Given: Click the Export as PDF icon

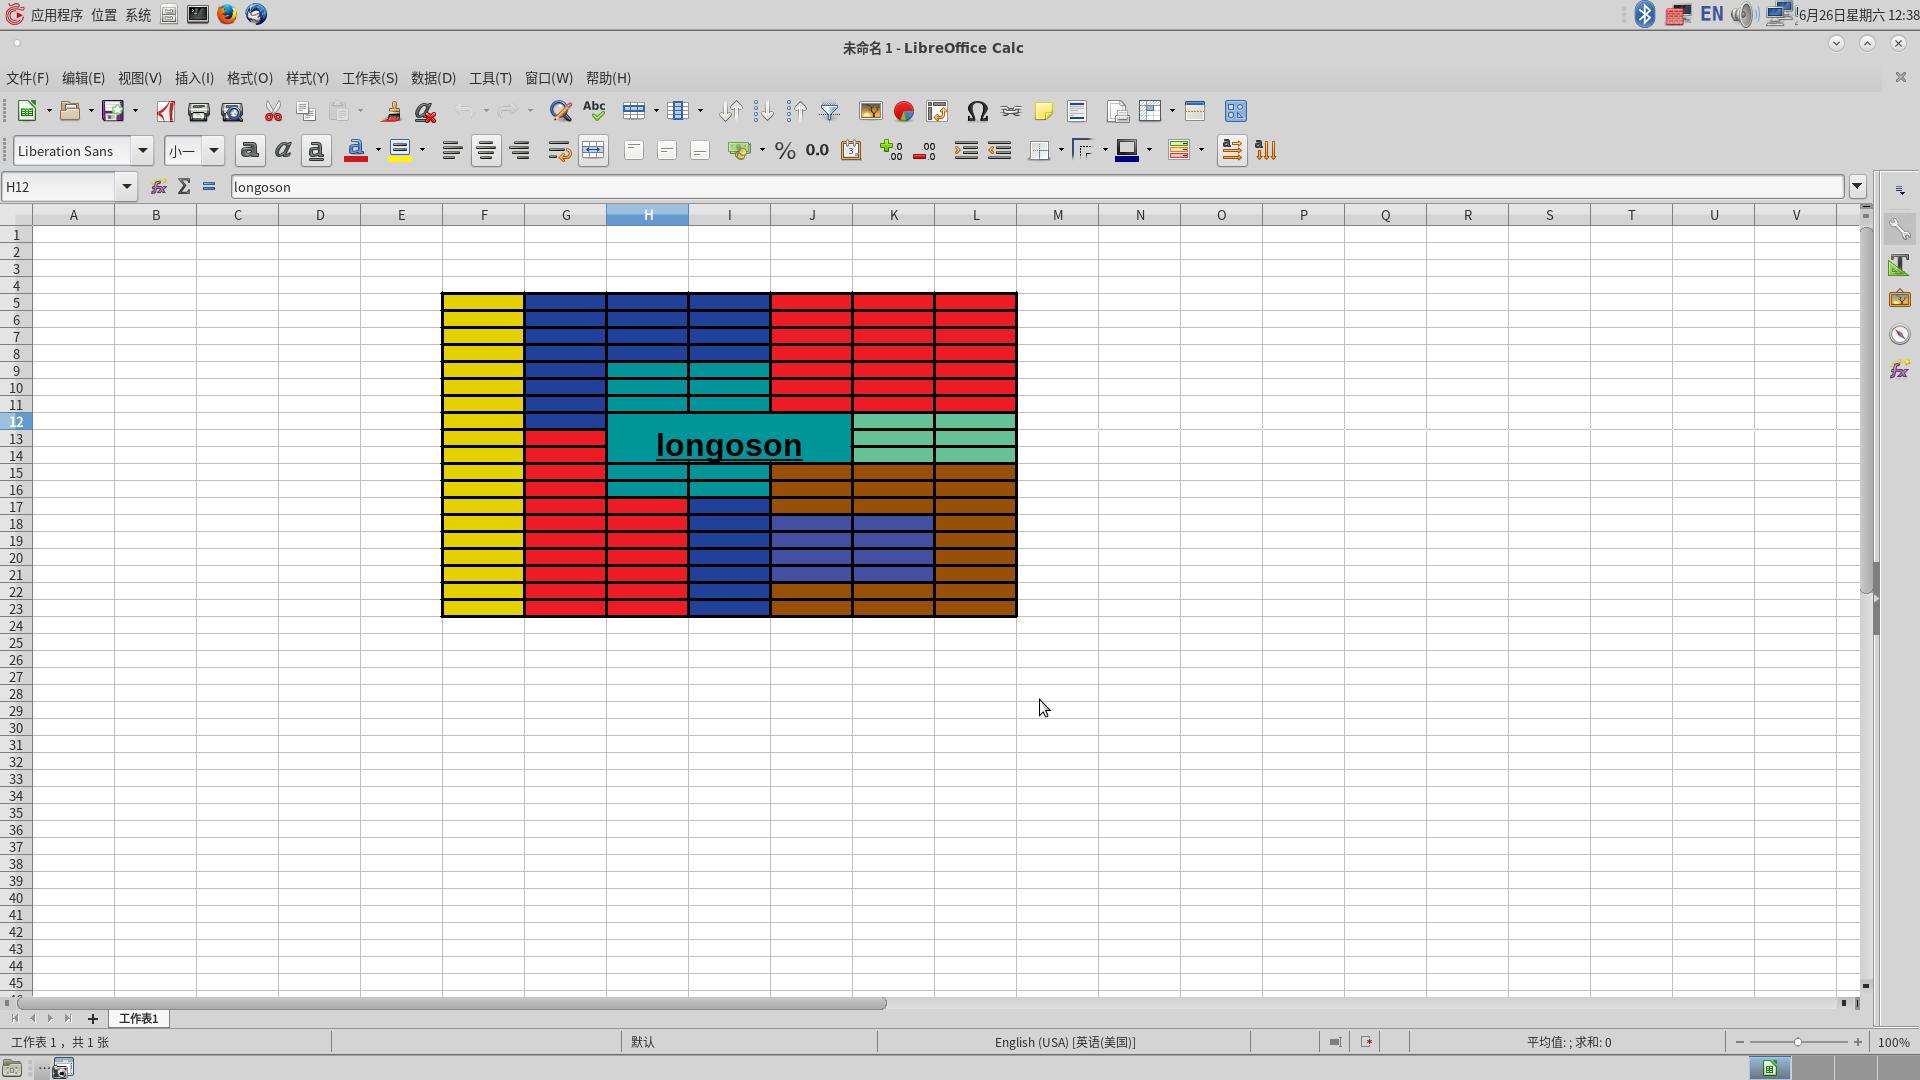Looking at the screenshot, I should point(165,111).
